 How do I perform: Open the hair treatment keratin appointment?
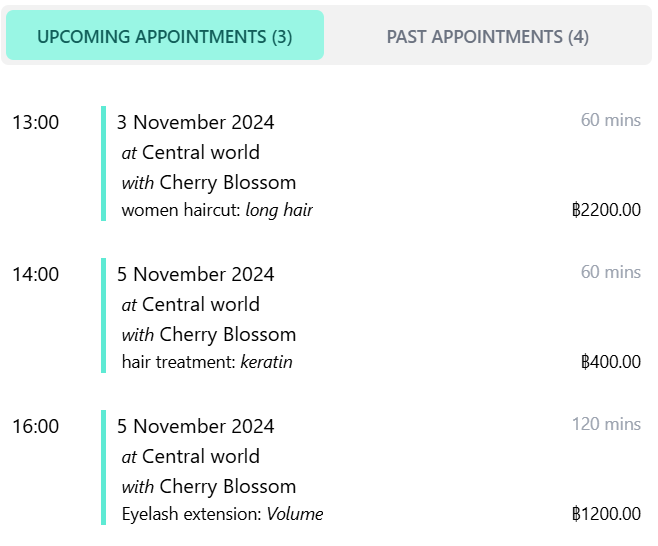coord(207,362)
